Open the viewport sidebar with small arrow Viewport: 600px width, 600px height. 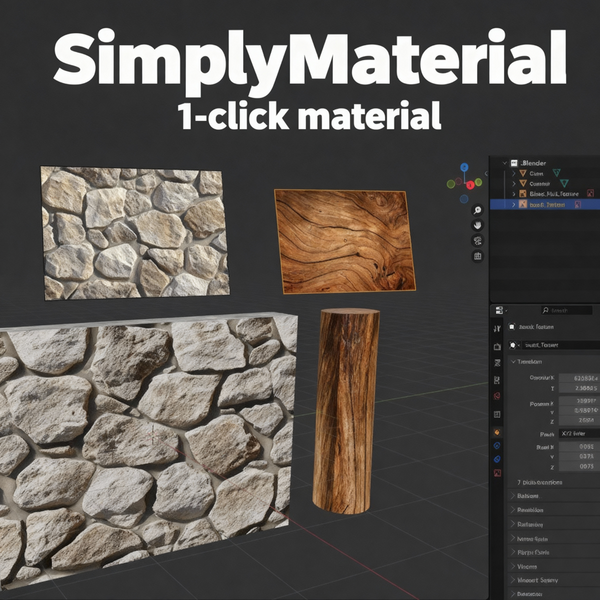486,173
